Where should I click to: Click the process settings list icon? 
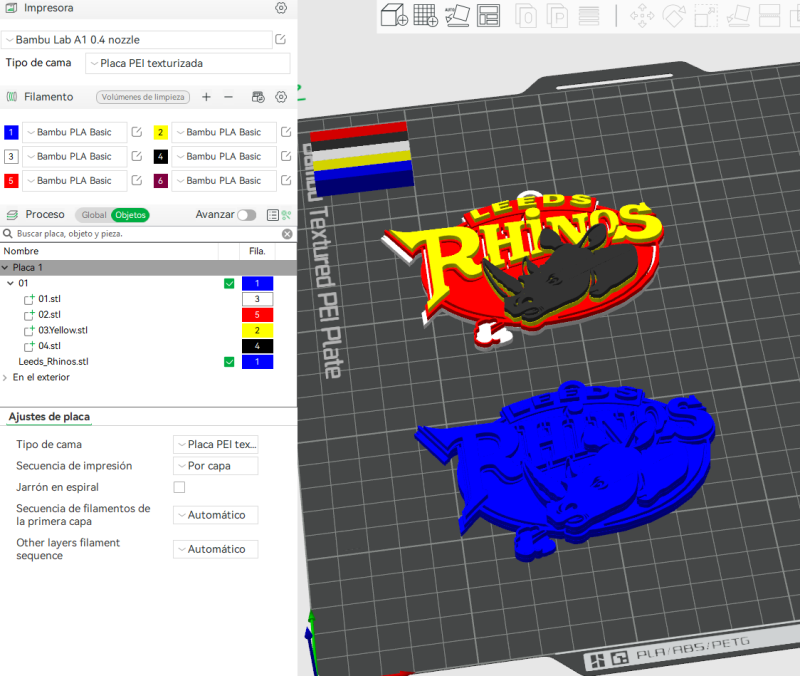[273, 215]
